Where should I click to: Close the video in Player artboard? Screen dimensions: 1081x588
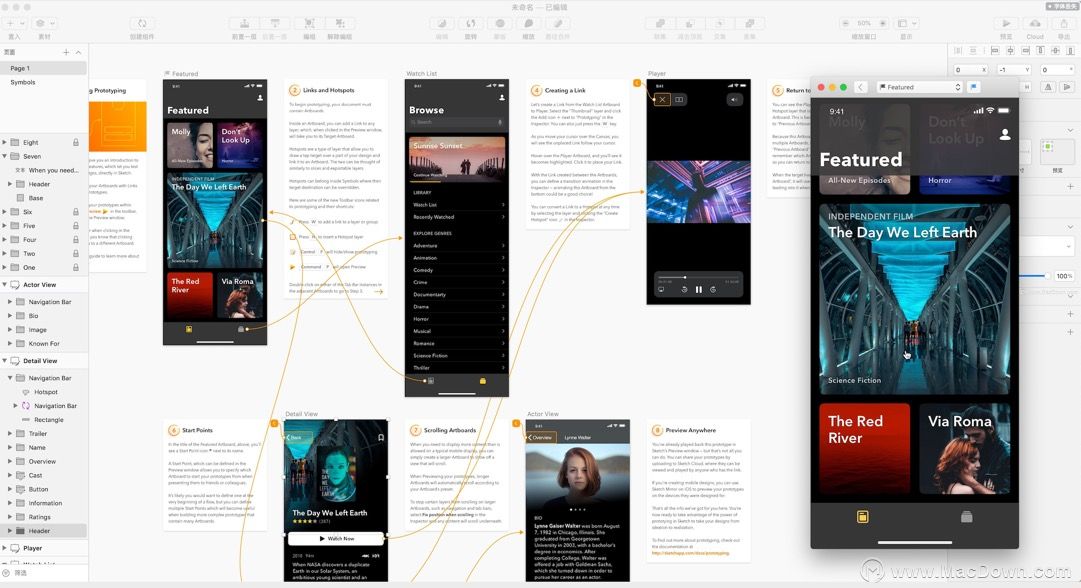pos(662,99)
